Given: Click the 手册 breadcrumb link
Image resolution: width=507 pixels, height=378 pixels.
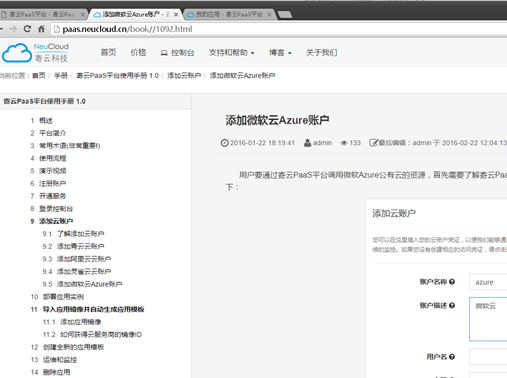Looking at the screenshot, I should click(x=61, y=76).
